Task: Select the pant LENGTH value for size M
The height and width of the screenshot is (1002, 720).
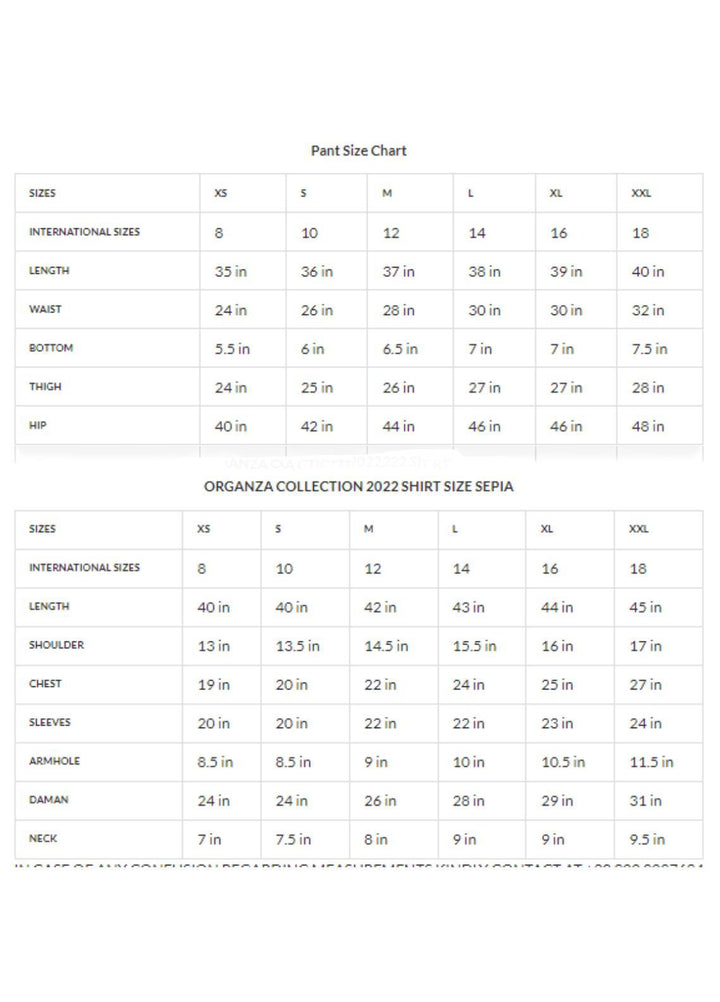Action: (x=398, y=271)
